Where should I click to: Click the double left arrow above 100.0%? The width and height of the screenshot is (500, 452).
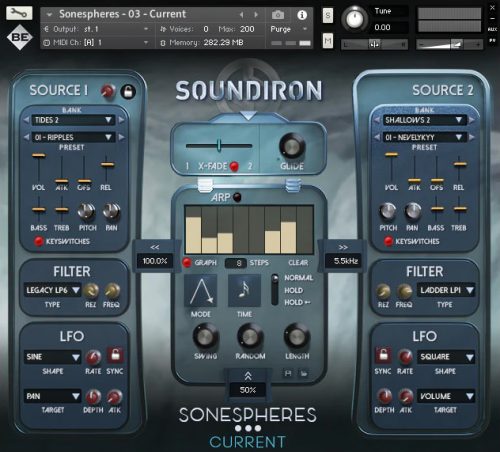tap(155, 247)
